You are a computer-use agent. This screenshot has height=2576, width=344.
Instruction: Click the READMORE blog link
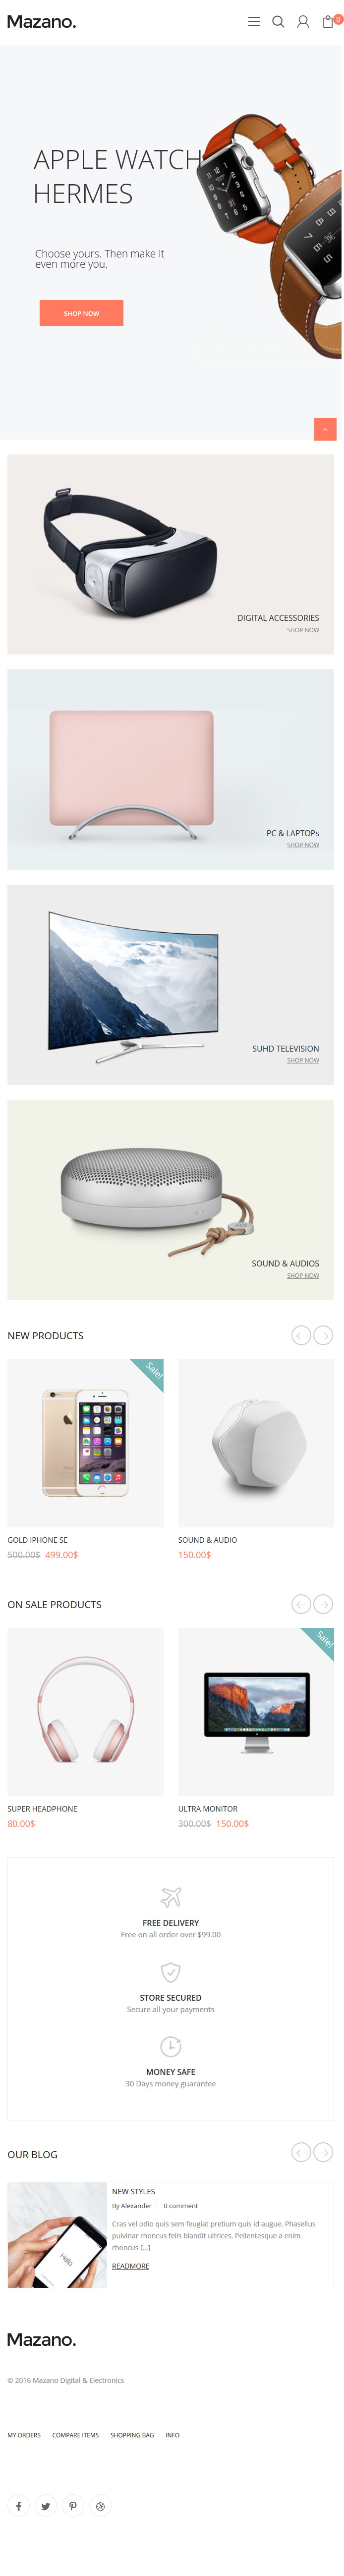tap(130, 2266)
